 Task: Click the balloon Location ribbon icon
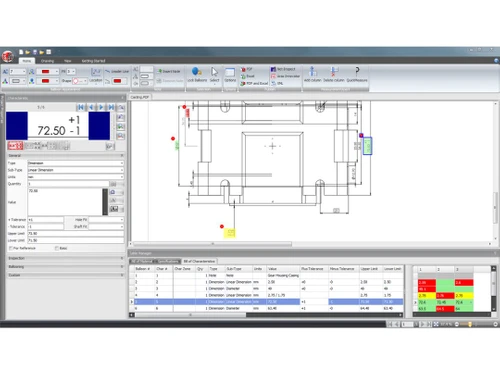[96, 75]
